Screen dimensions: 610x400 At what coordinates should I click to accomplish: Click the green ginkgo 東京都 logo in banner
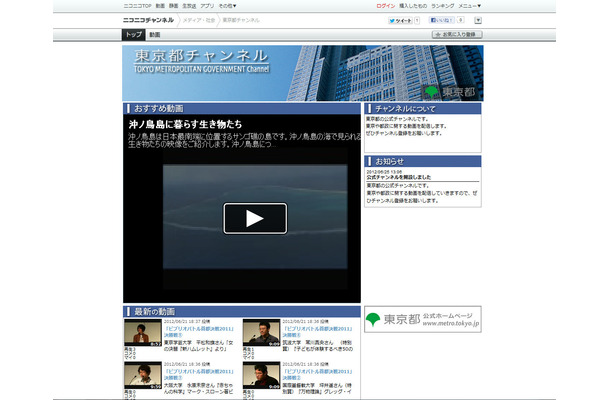tap(449, 92)
